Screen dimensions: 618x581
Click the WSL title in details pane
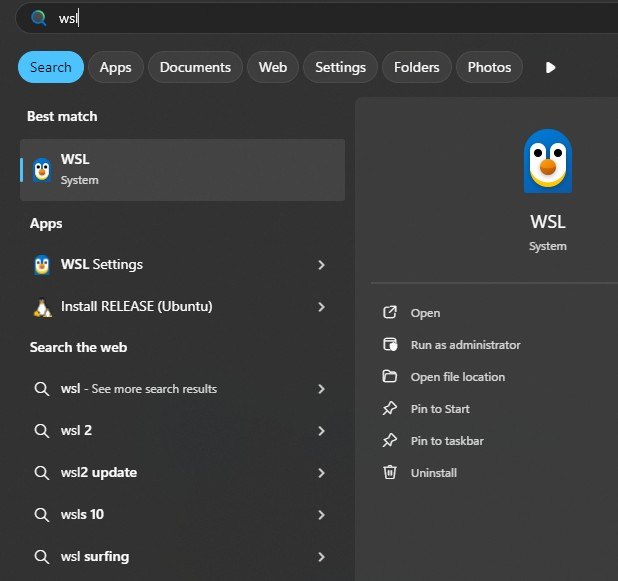click(x=547, y=222)
